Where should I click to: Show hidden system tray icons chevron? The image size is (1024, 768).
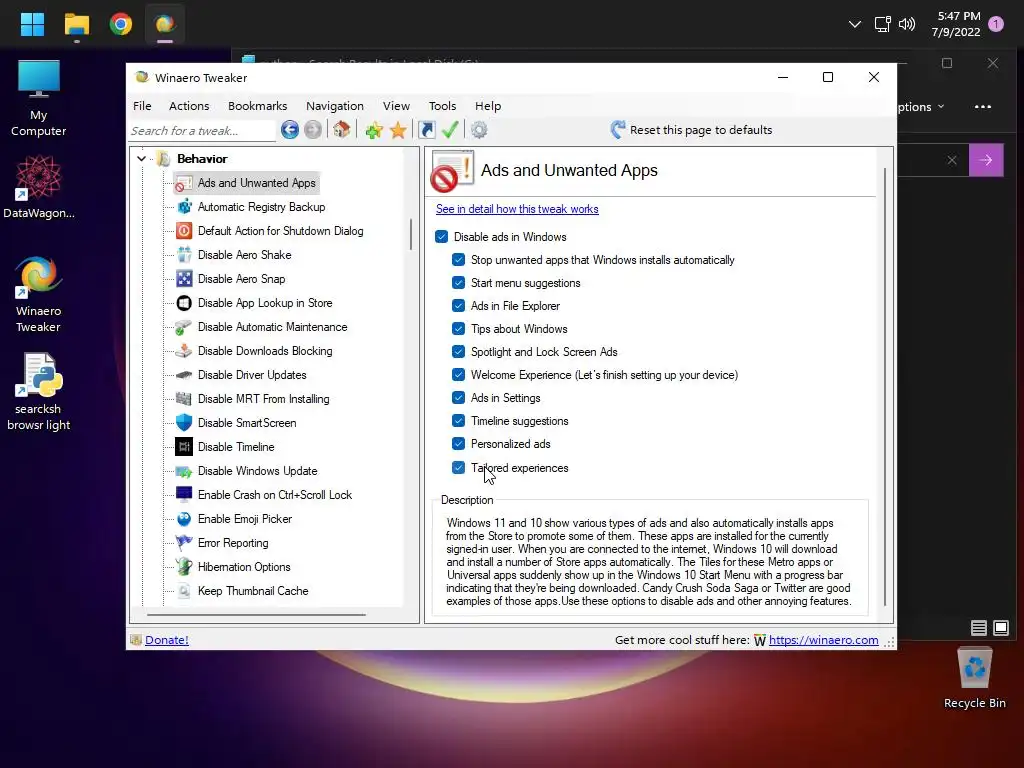tap(854, 25)
